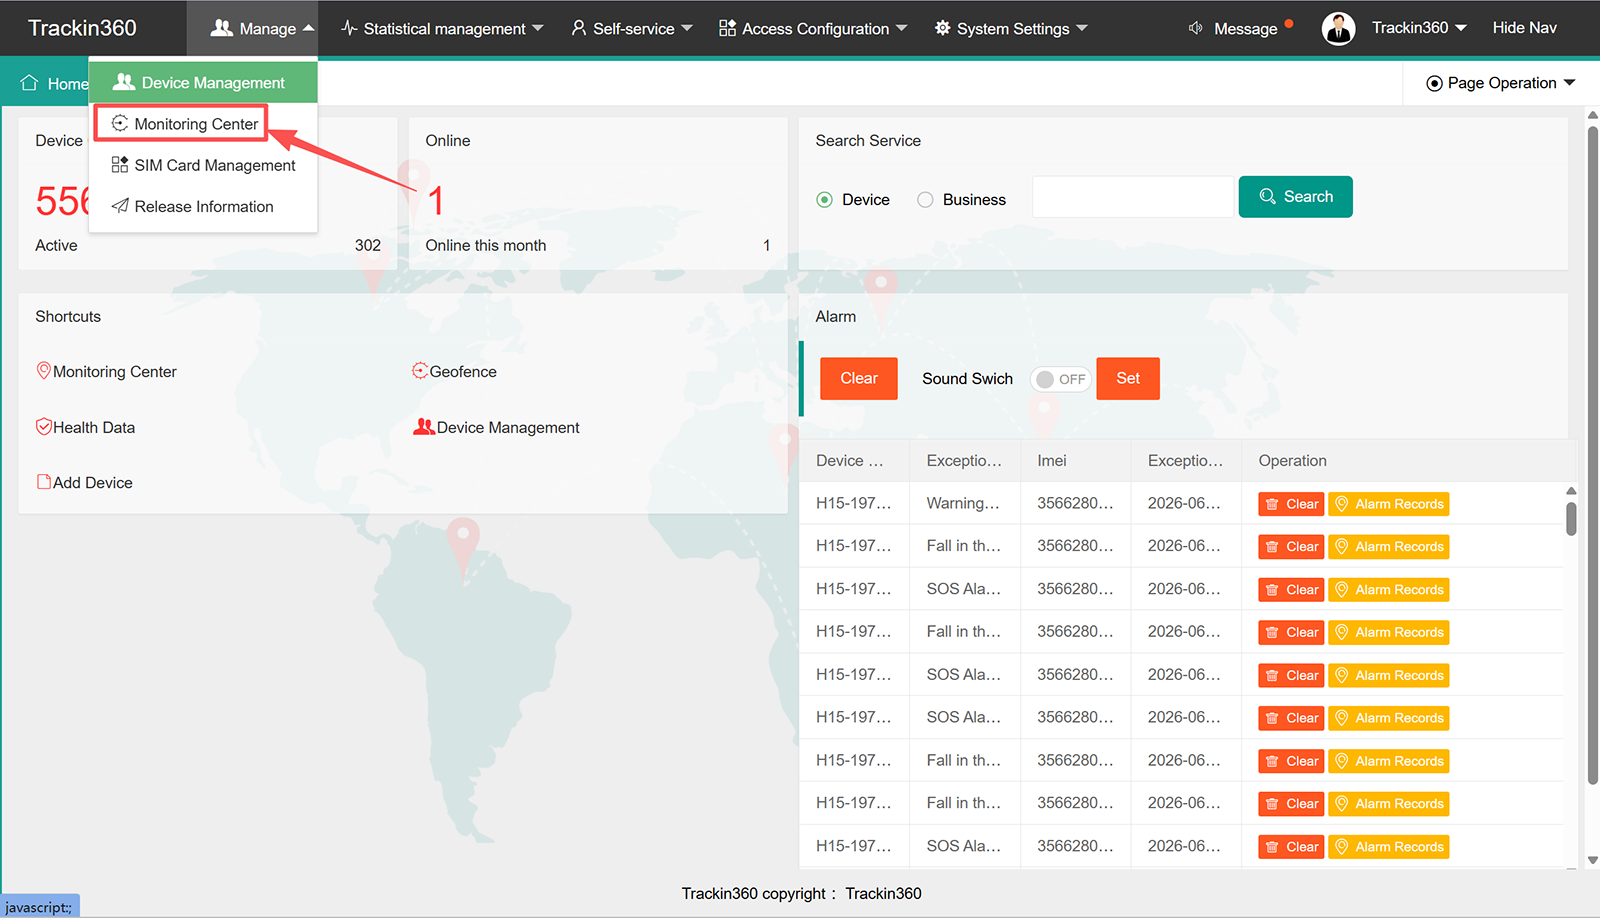Click the Trackin360 user avatar

(x=1338, y=29)
